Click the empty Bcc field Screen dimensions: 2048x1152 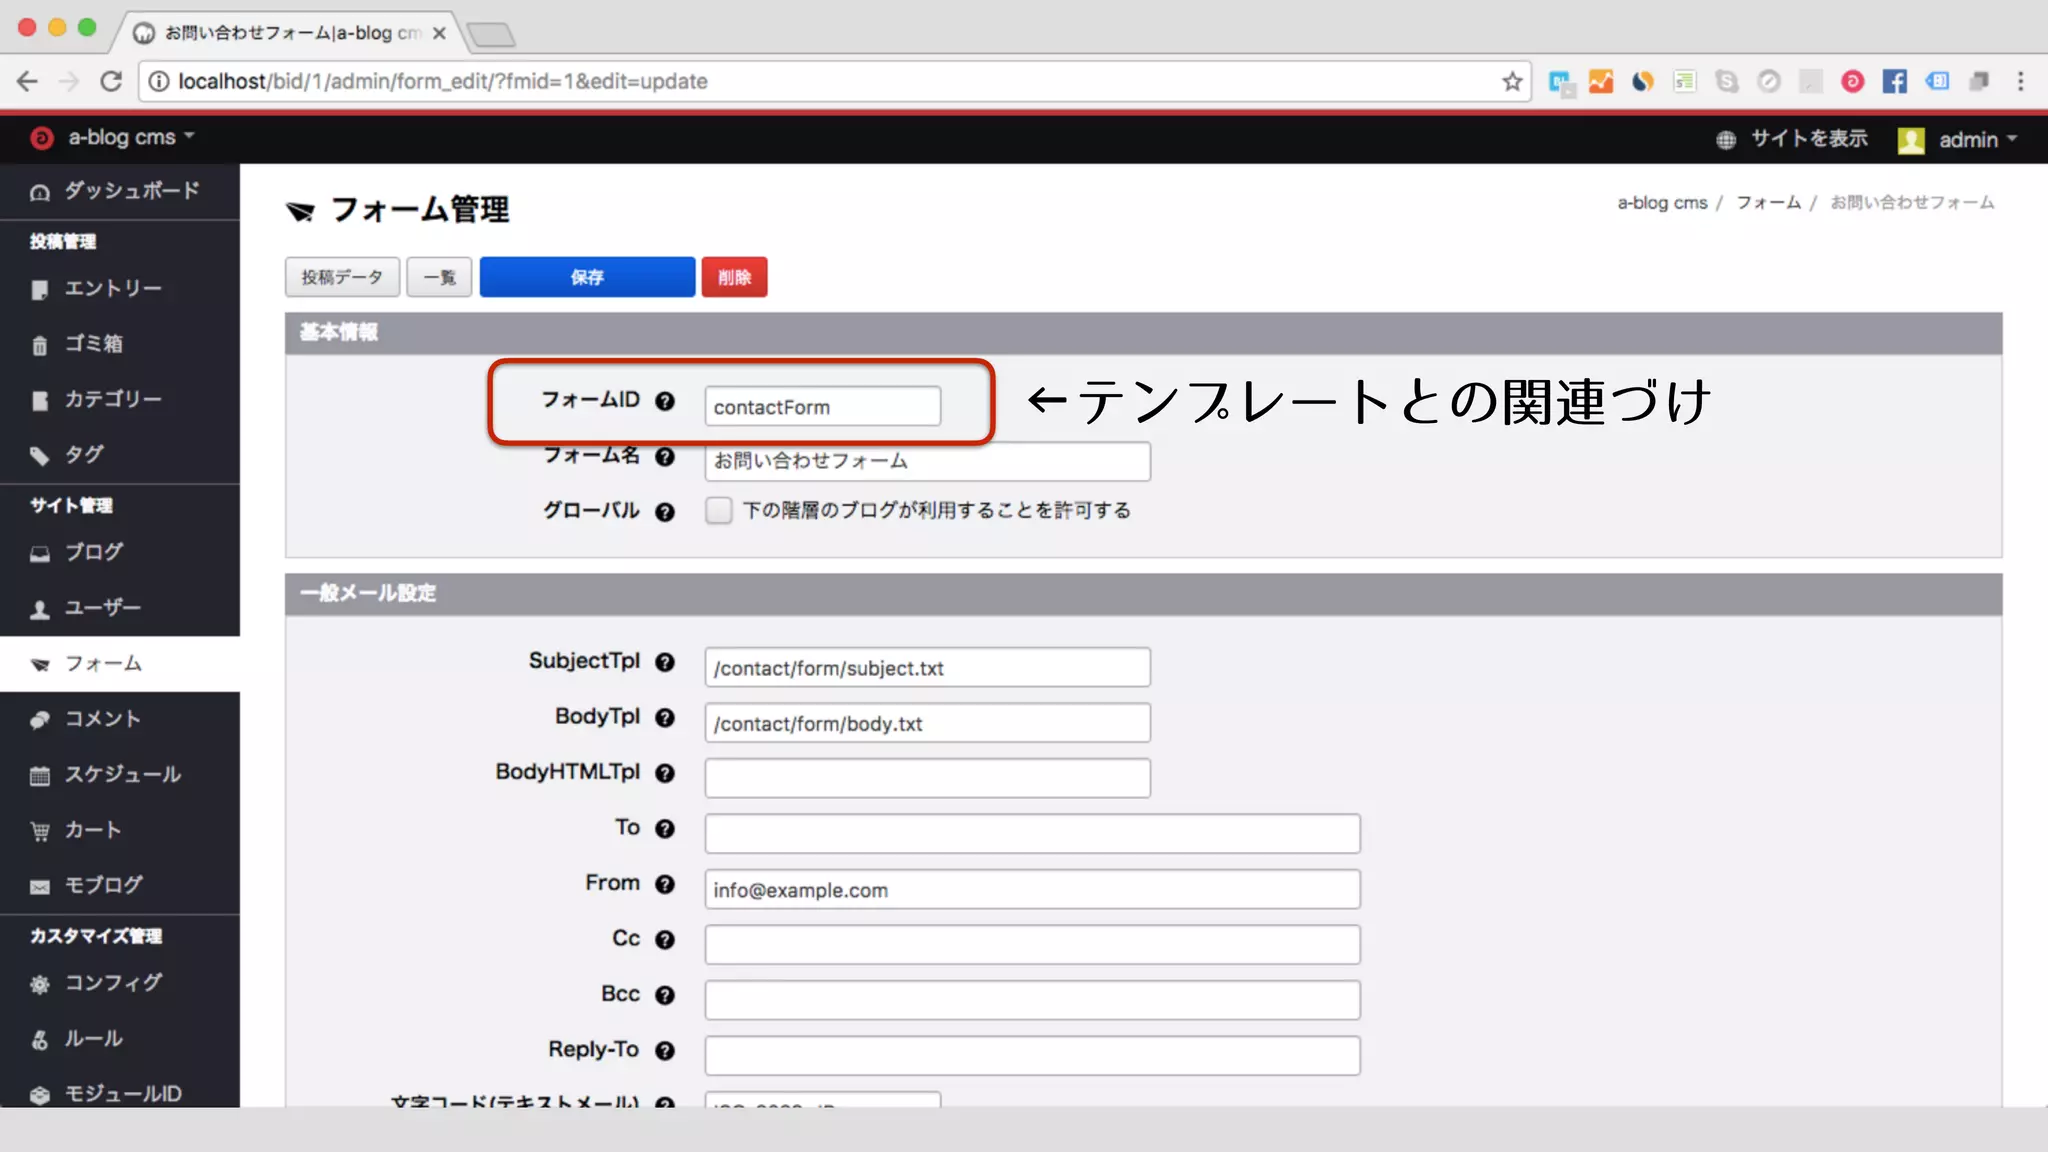coord(1032,1000)
